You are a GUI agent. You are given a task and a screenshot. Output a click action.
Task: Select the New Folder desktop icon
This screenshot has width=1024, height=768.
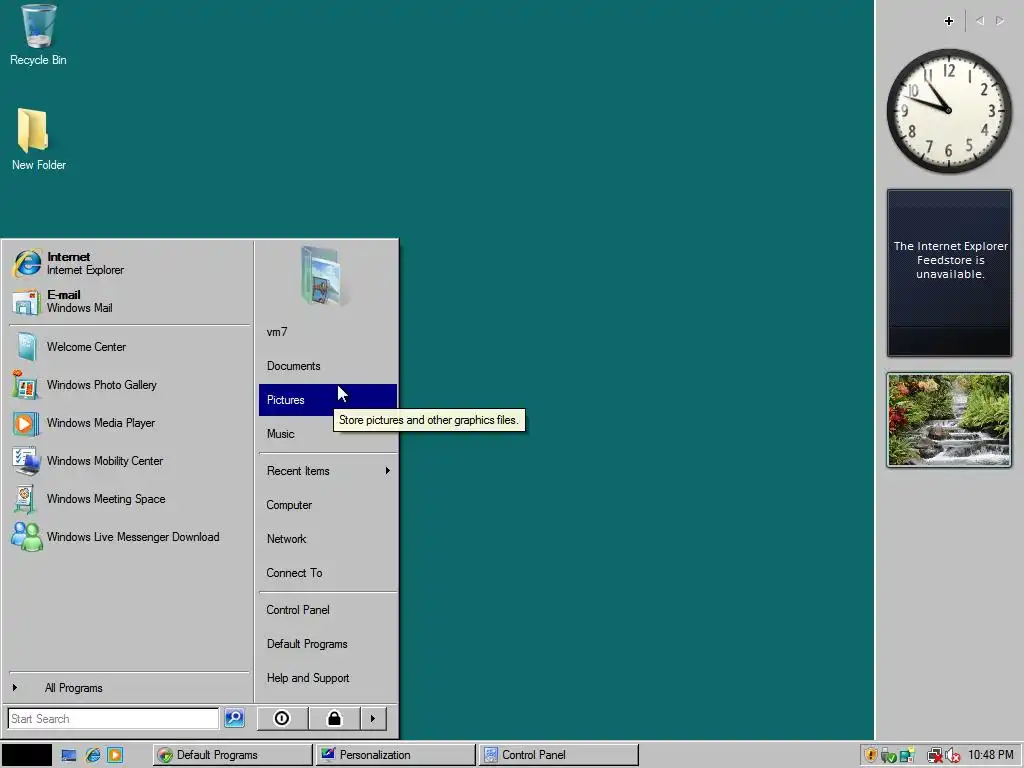coord(38,140)
